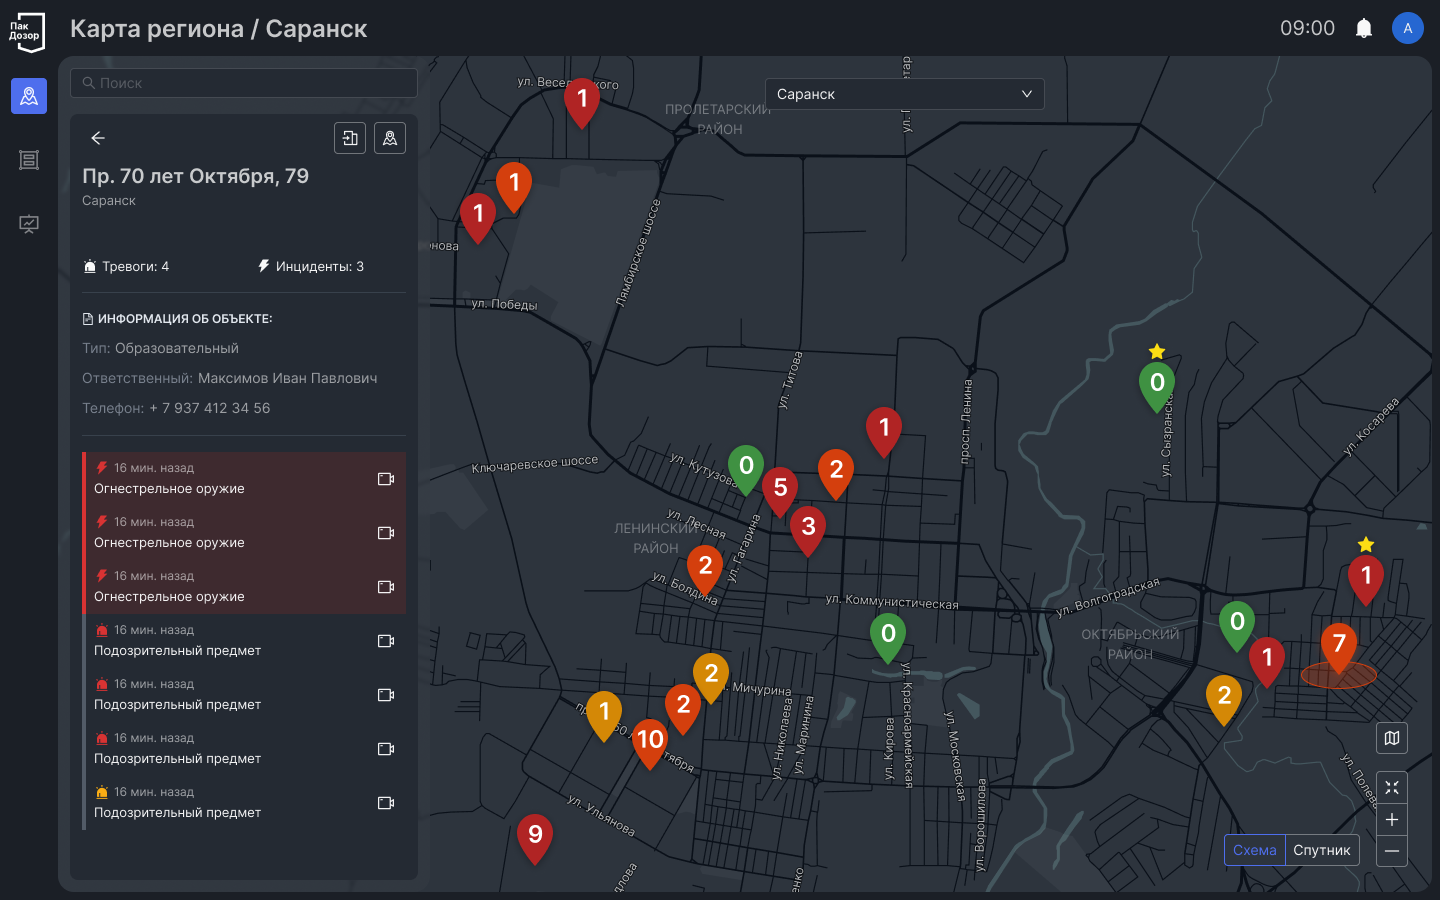Open camera for first firearm incident

386,479
